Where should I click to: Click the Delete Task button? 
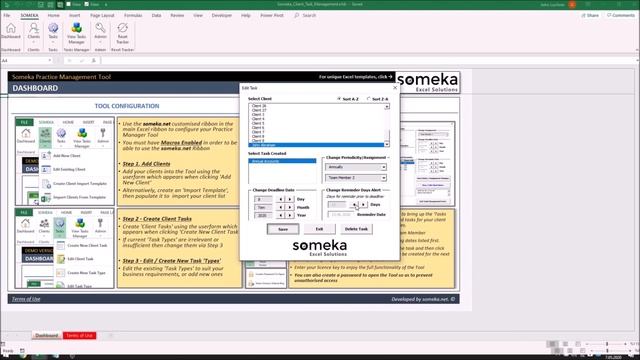356,229
